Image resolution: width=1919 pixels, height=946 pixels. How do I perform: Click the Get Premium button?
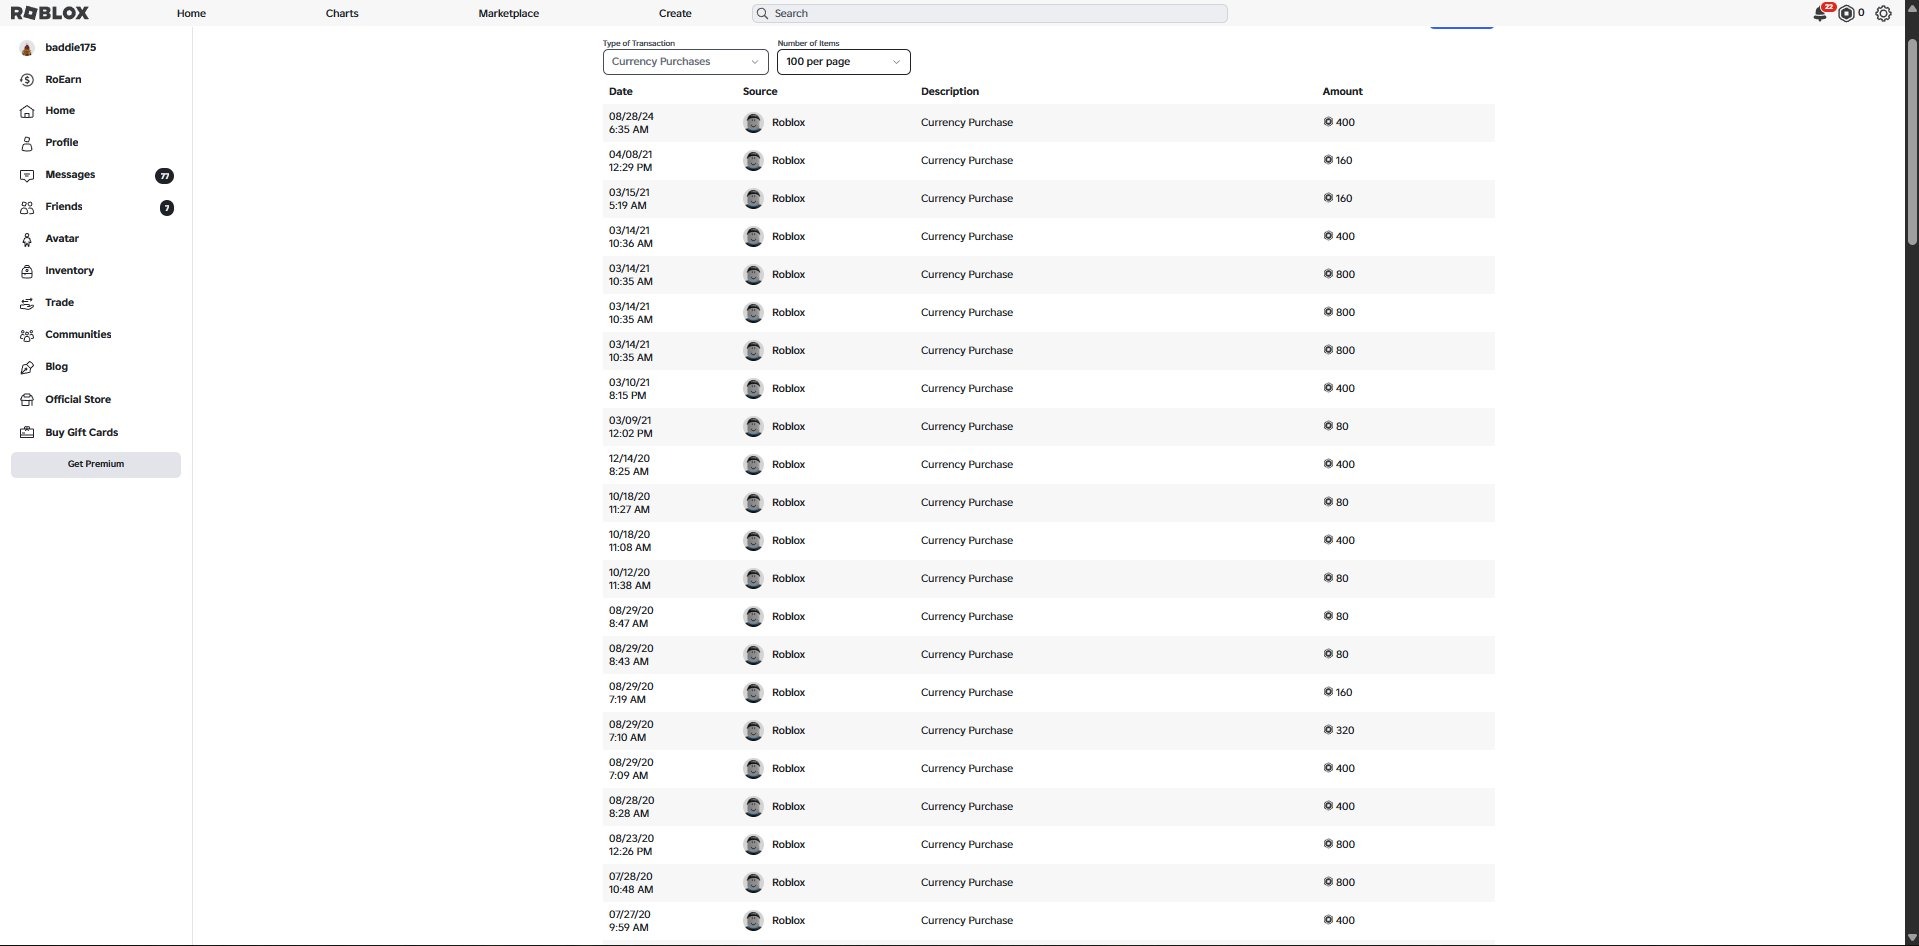point(96,464)
